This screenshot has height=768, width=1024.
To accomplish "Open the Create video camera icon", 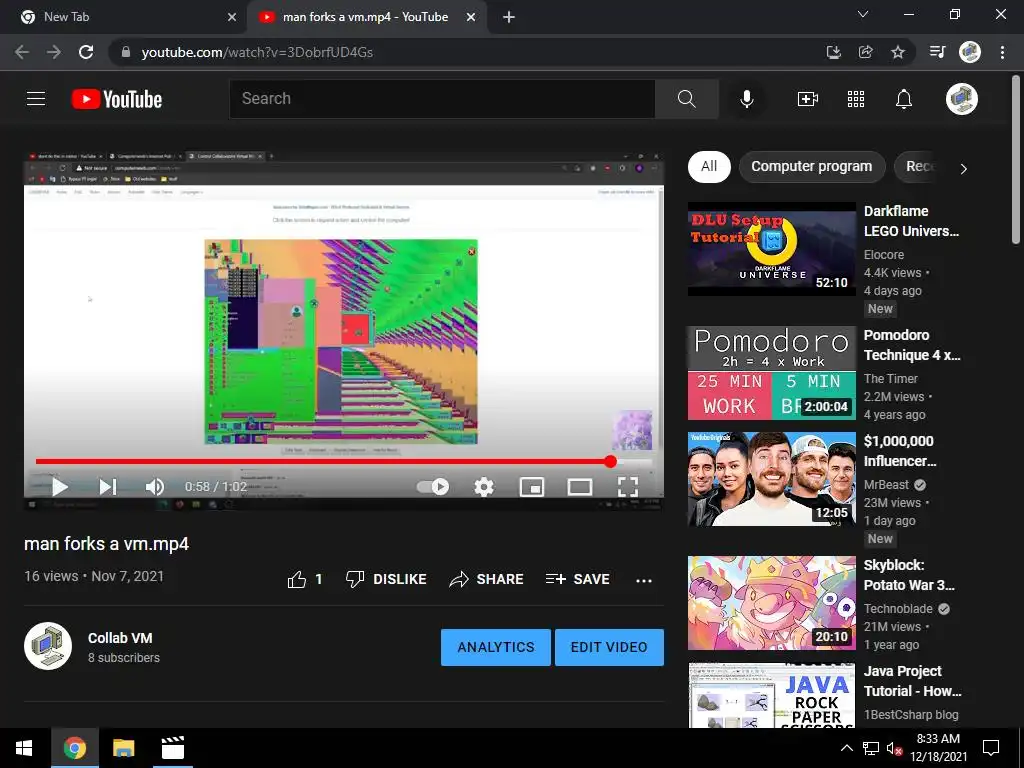I will pyautogui.click(x=808, y=99).
